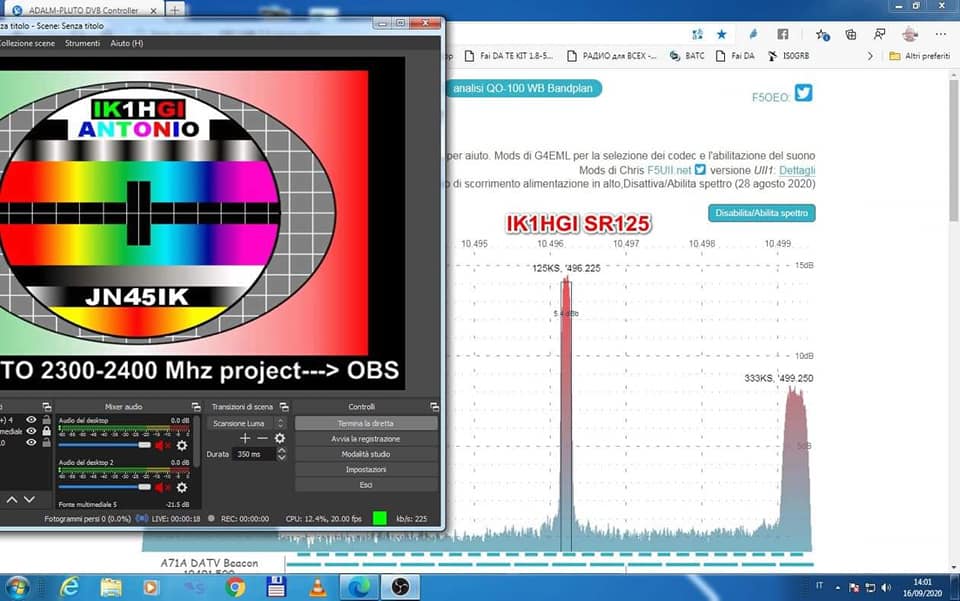Click Avvia la registrazione button

tap(366, 438)
